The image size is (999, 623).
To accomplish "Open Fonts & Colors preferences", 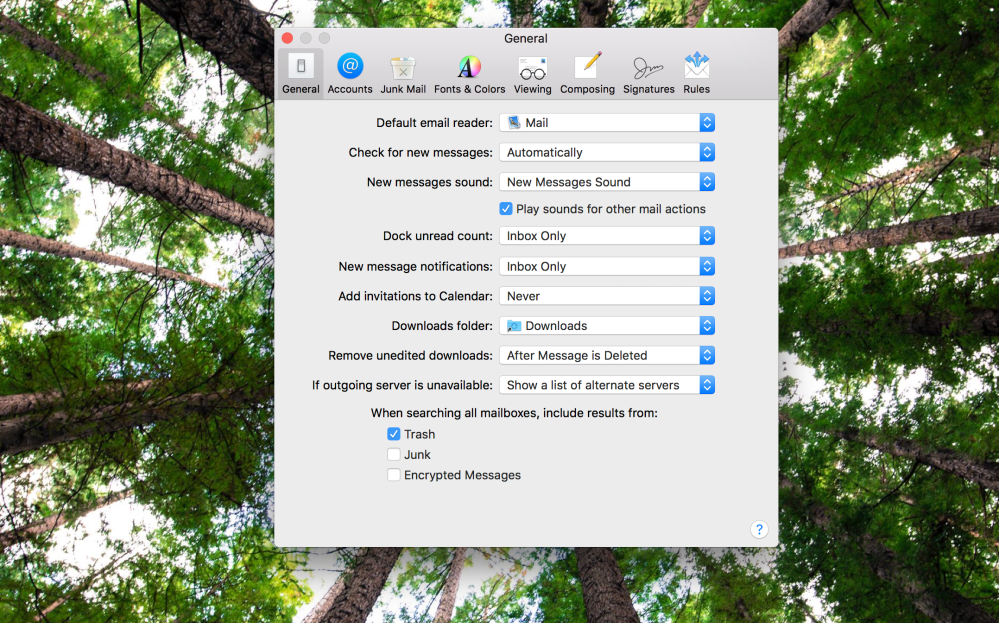I will [469, 74].
